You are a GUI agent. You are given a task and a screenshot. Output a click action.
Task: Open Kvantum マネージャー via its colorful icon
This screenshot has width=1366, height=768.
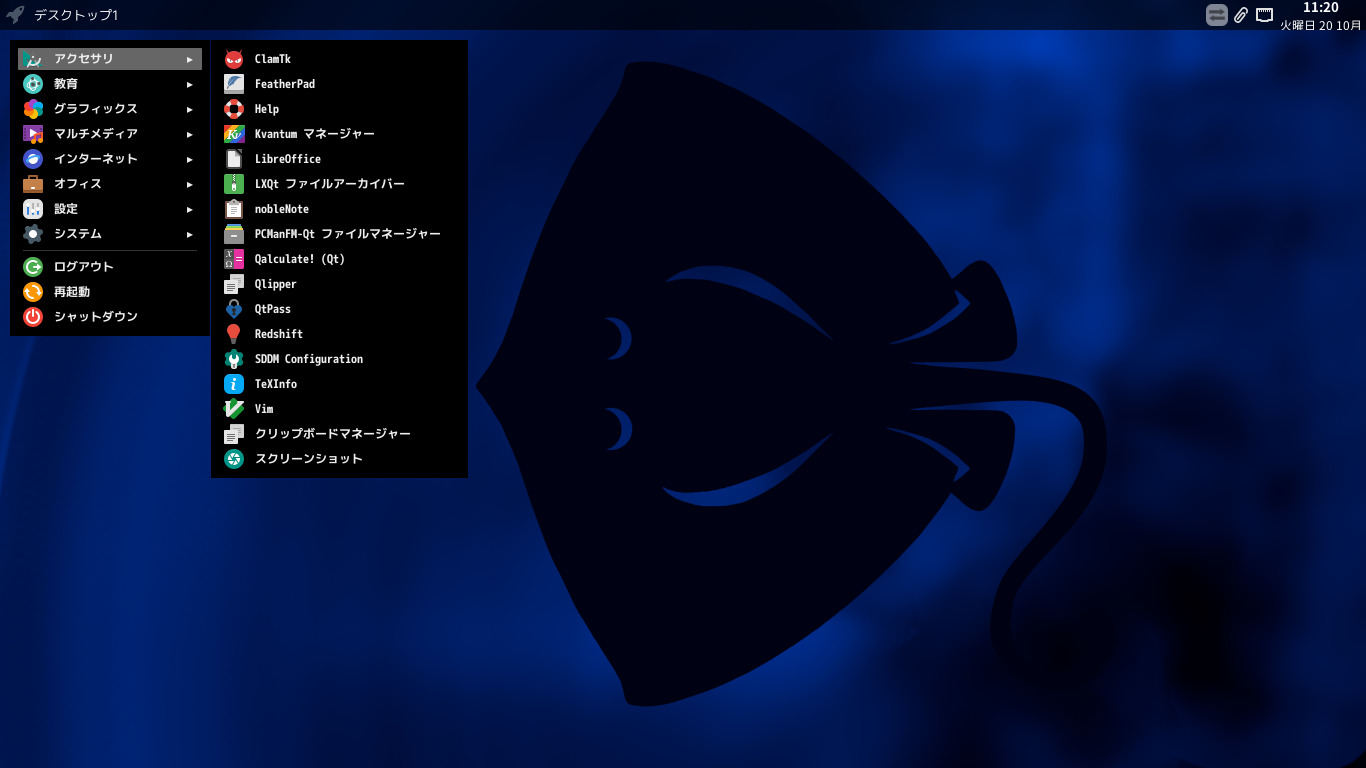234,134
